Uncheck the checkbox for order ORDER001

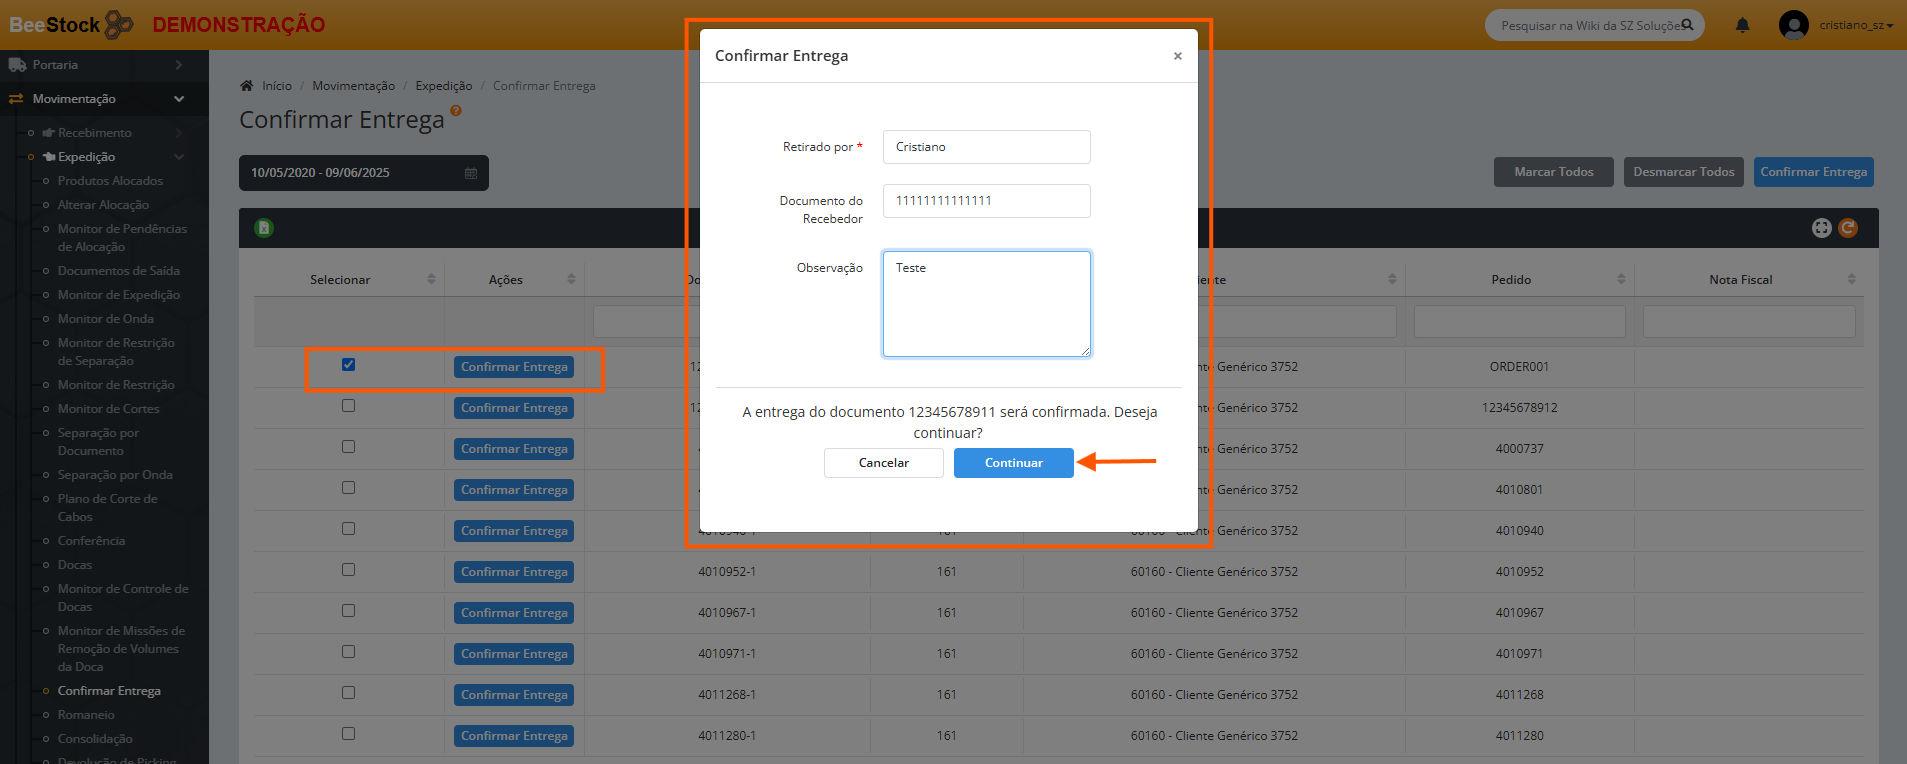(x=348, y=365)
